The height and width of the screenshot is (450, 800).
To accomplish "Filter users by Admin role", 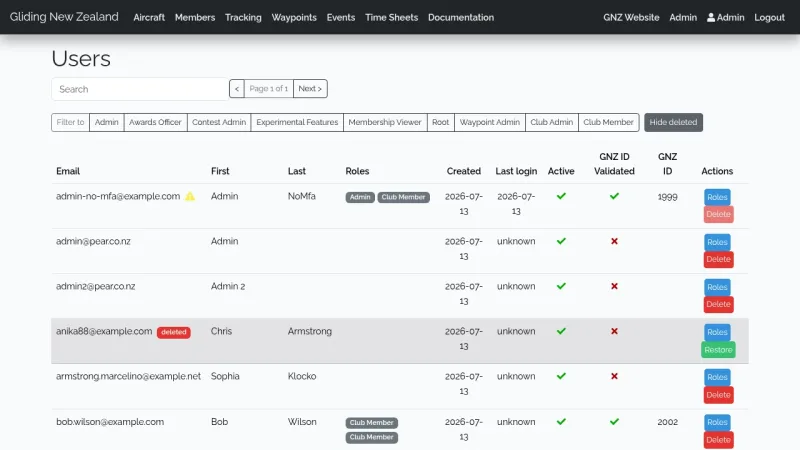I will [107, 122].
